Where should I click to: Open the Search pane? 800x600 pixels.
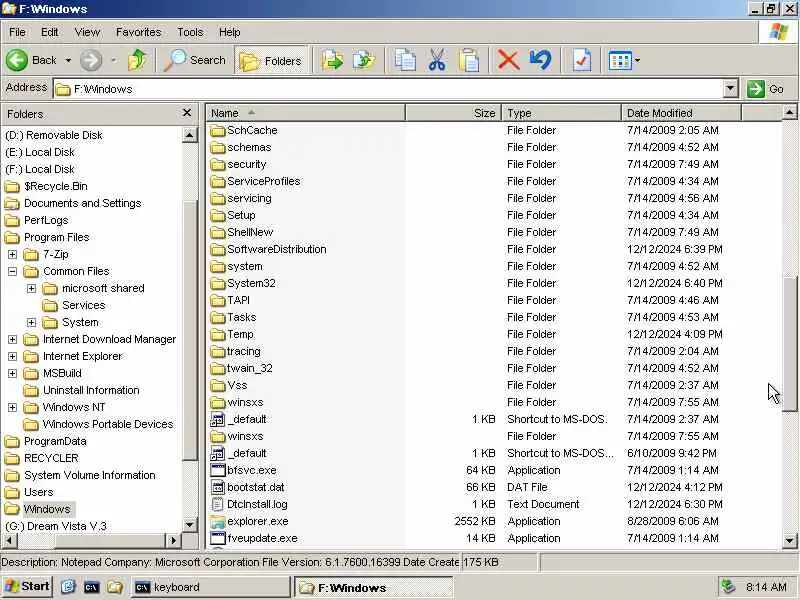click(x=194, y=60)
